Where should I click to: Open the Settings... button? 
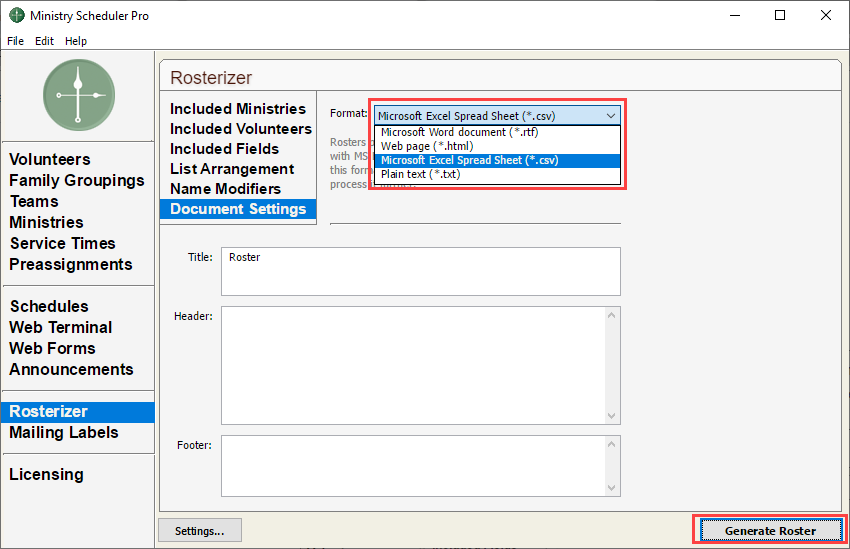tap(199, 531)
